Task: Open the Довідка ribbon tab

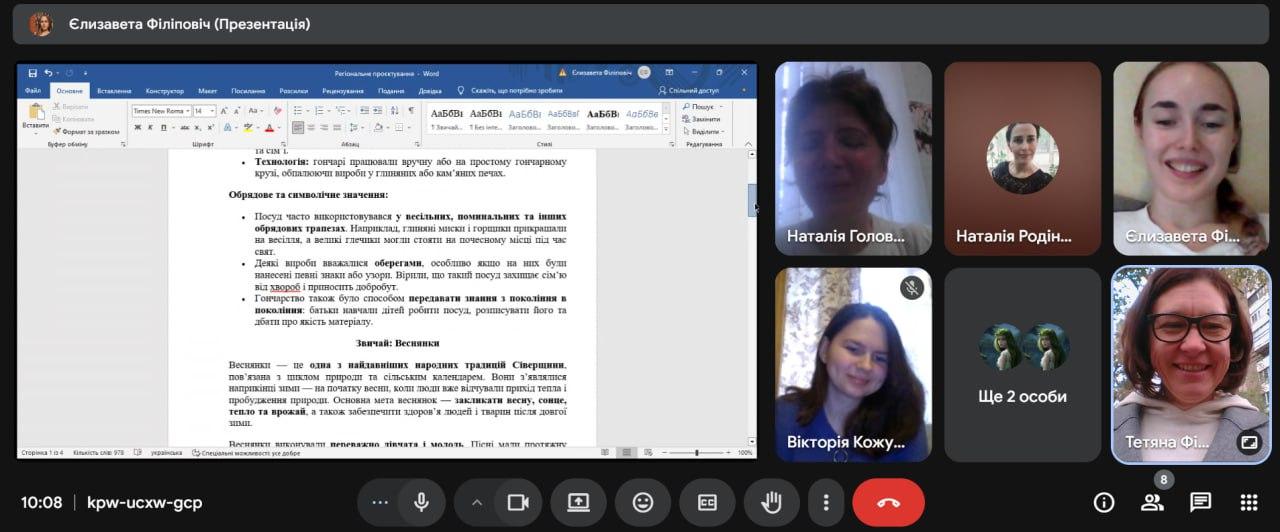Action: [430, 90]
